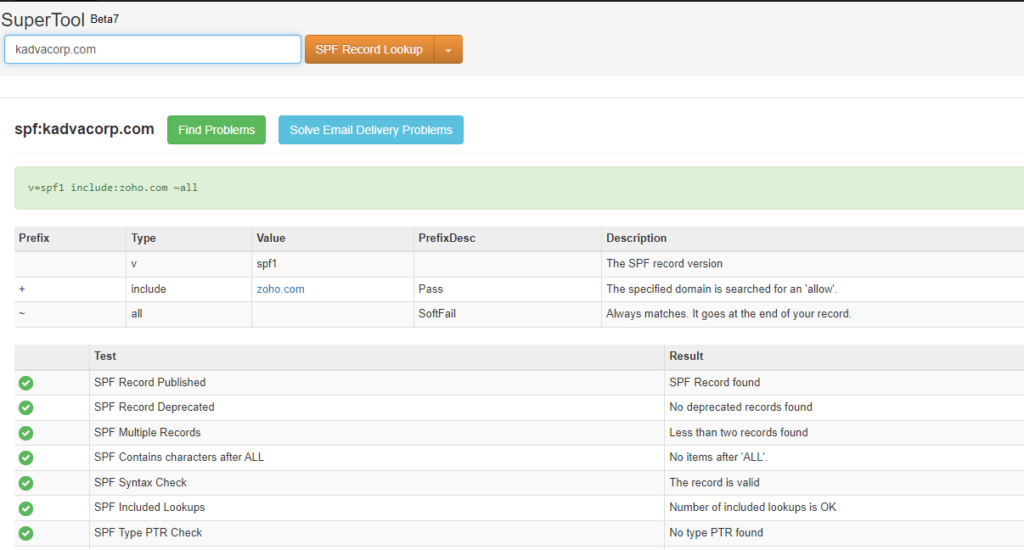The image size is (1024, 550).
Task: Click the SuperTool Beta7 title
Action: point(60,20)
